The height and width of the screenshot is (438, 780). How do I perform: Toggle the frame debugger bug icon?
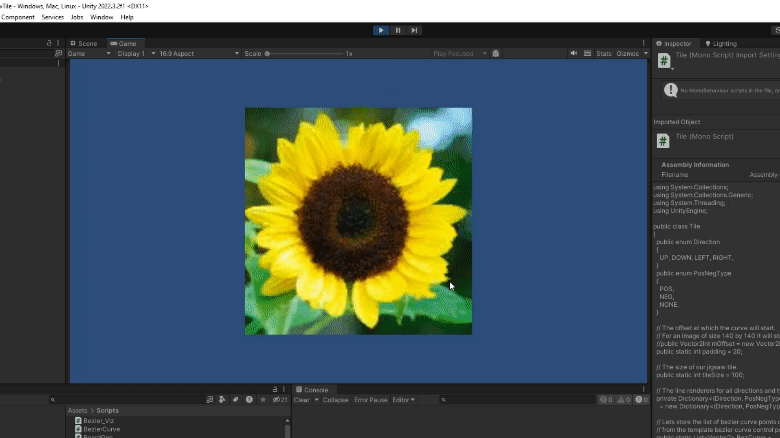[x=495, y=53]
